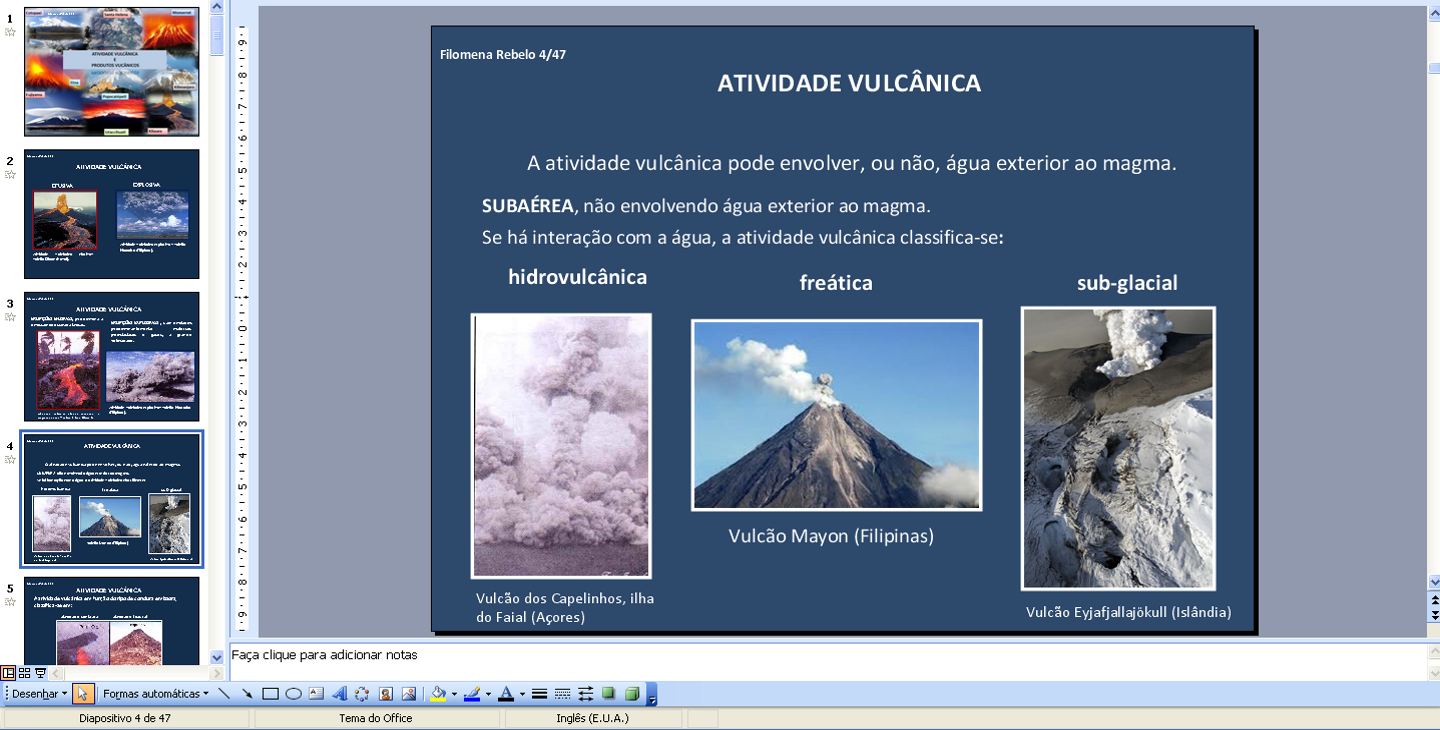1440x730 pixels.
Task: Click slide panel scrollbar down arrow
Action: coord(217,657)
